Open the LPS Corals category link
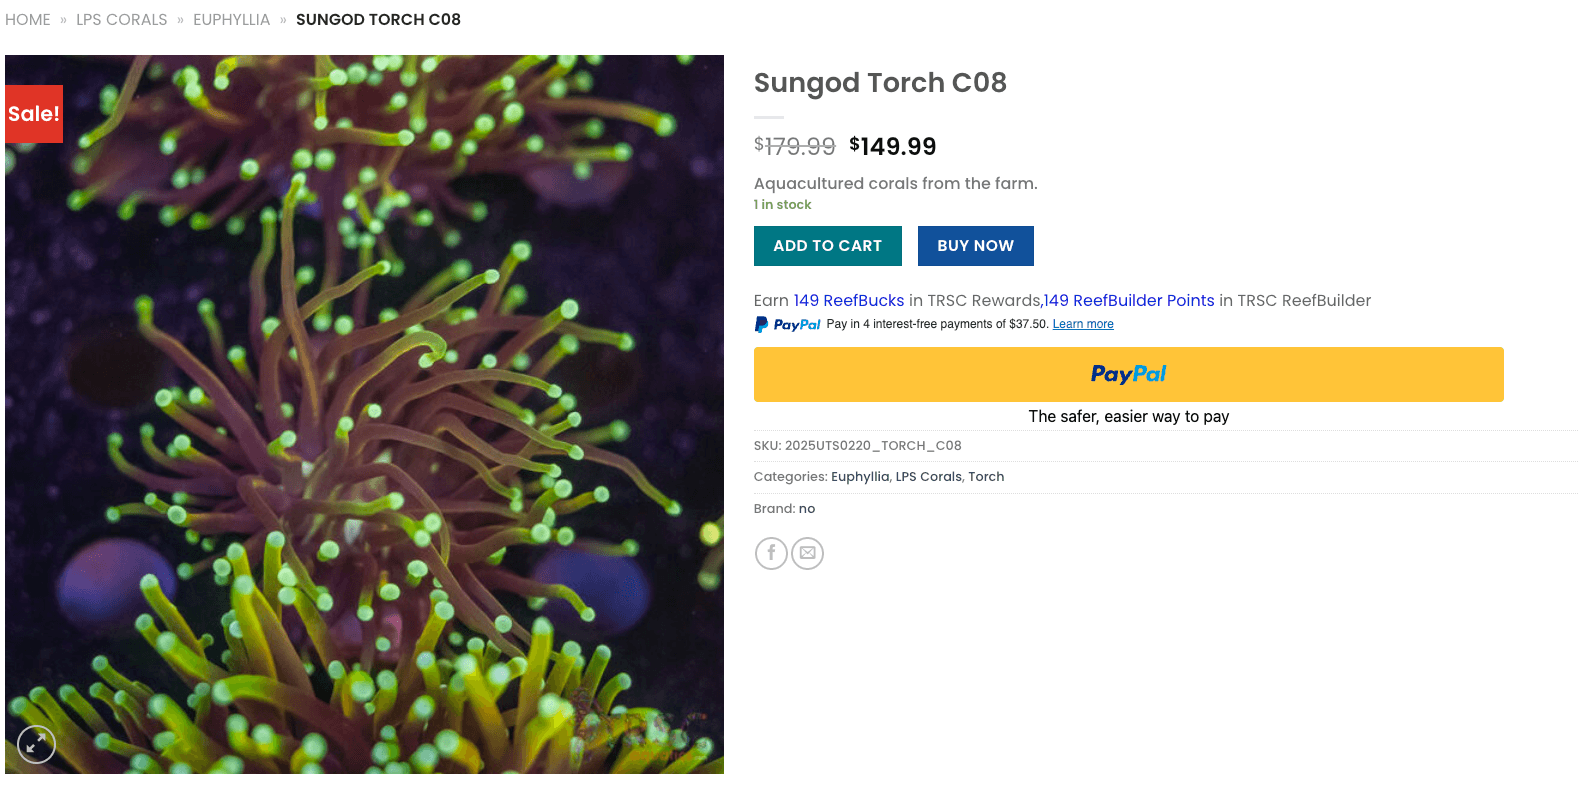The width and height of the screenshot is (1578, 788). [x=929, y=476]
